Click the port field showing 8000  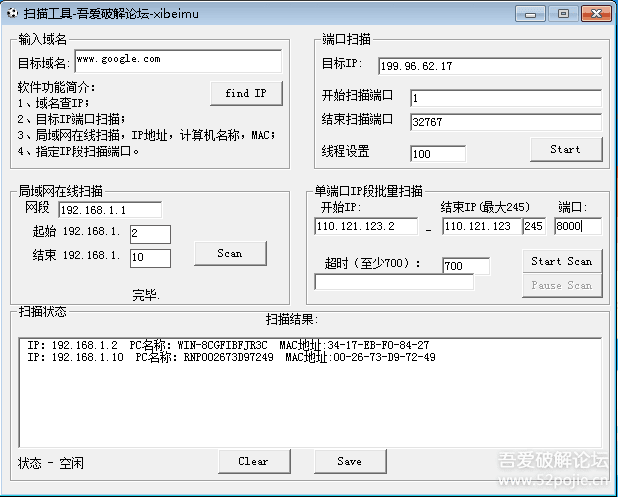pos(577,227)
